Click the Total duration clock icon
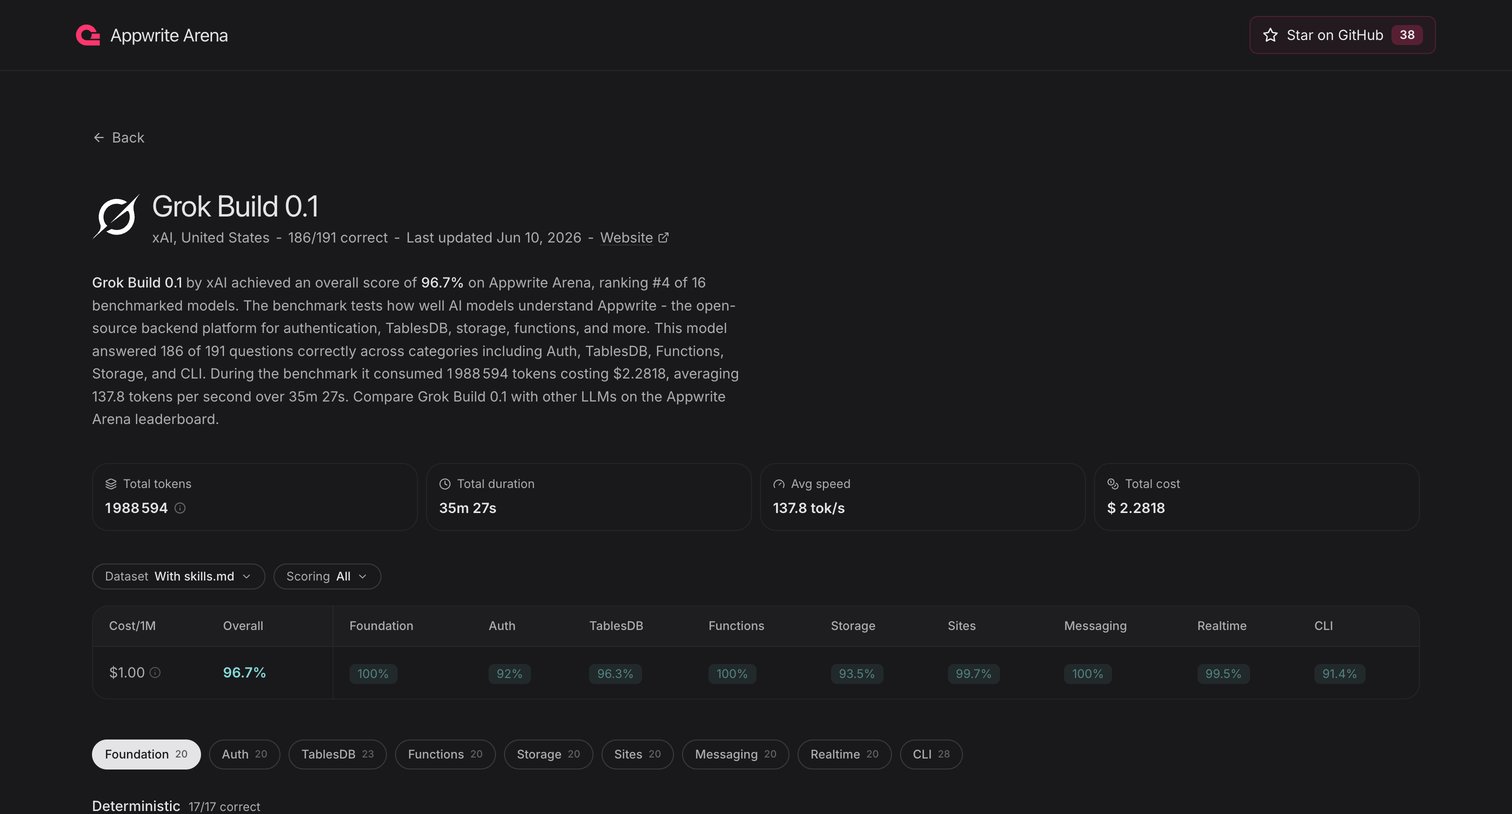This screenshot has height=814, width=1512. (445, 484)
